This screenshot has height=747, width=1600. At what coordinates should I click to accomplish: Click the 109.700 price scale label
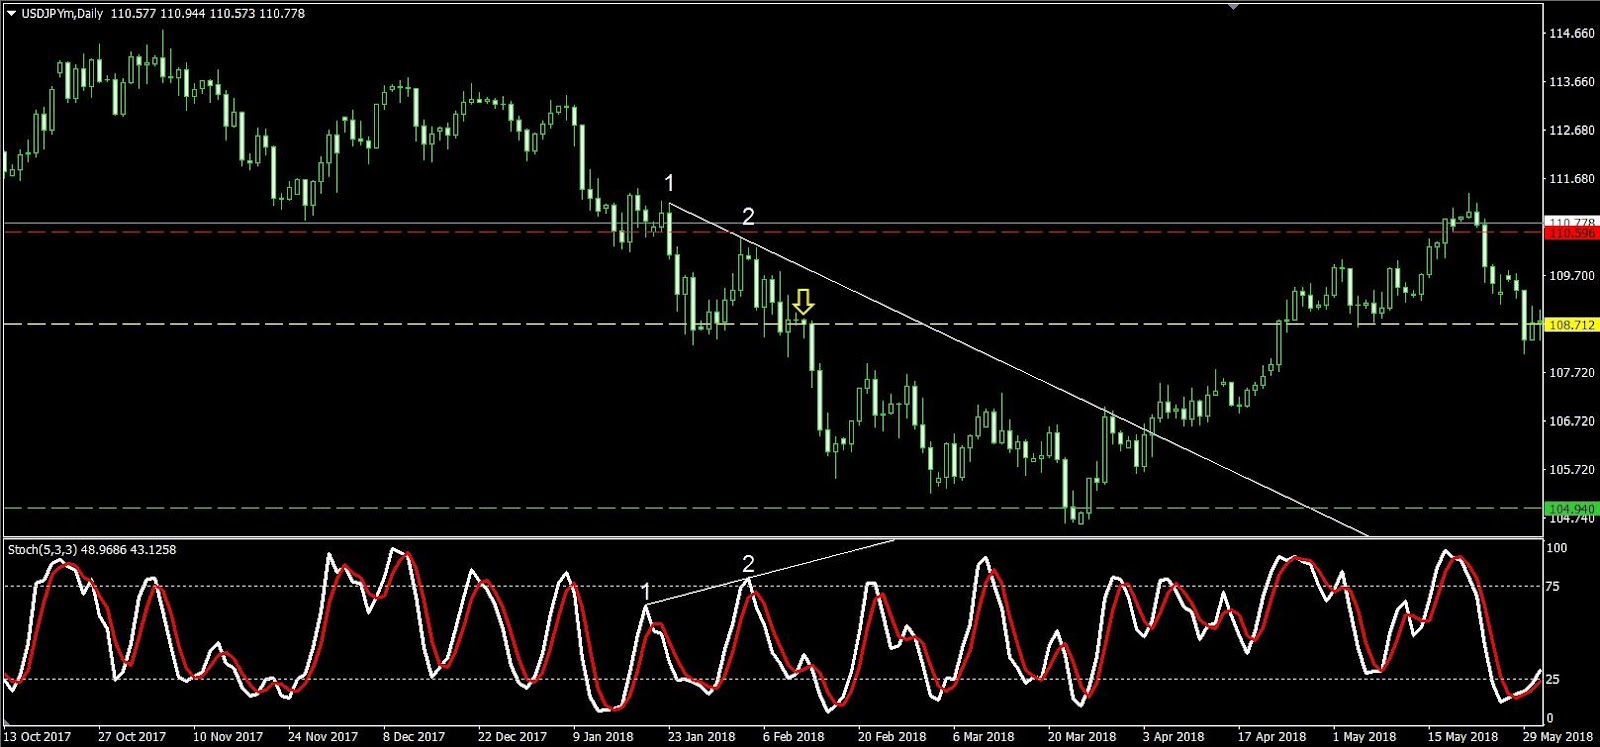[x=1571, y=276]
